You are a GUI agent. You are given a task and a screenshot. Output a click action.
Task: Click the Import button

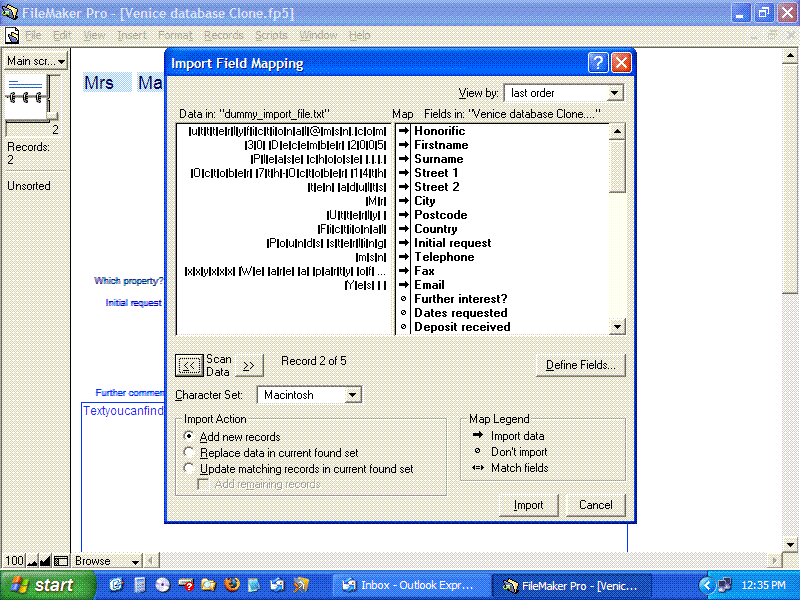[529, 505]
